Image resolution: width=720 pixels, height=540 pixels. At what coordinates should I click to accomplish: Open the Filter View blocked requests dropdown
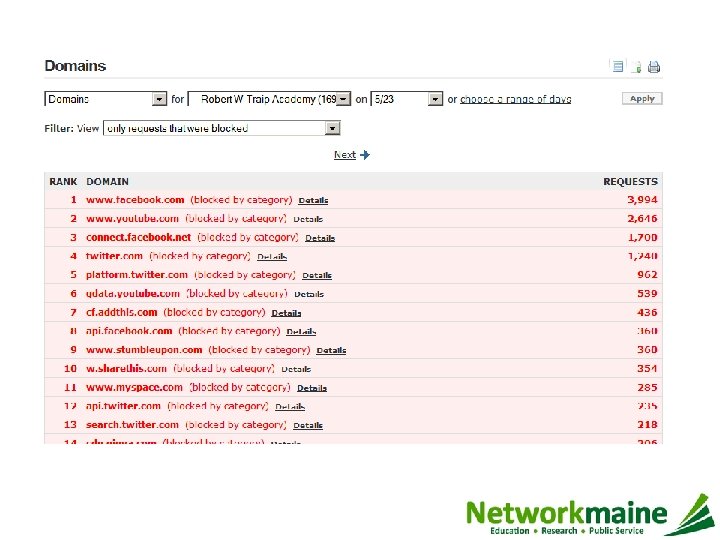click(x=222, y=128)
